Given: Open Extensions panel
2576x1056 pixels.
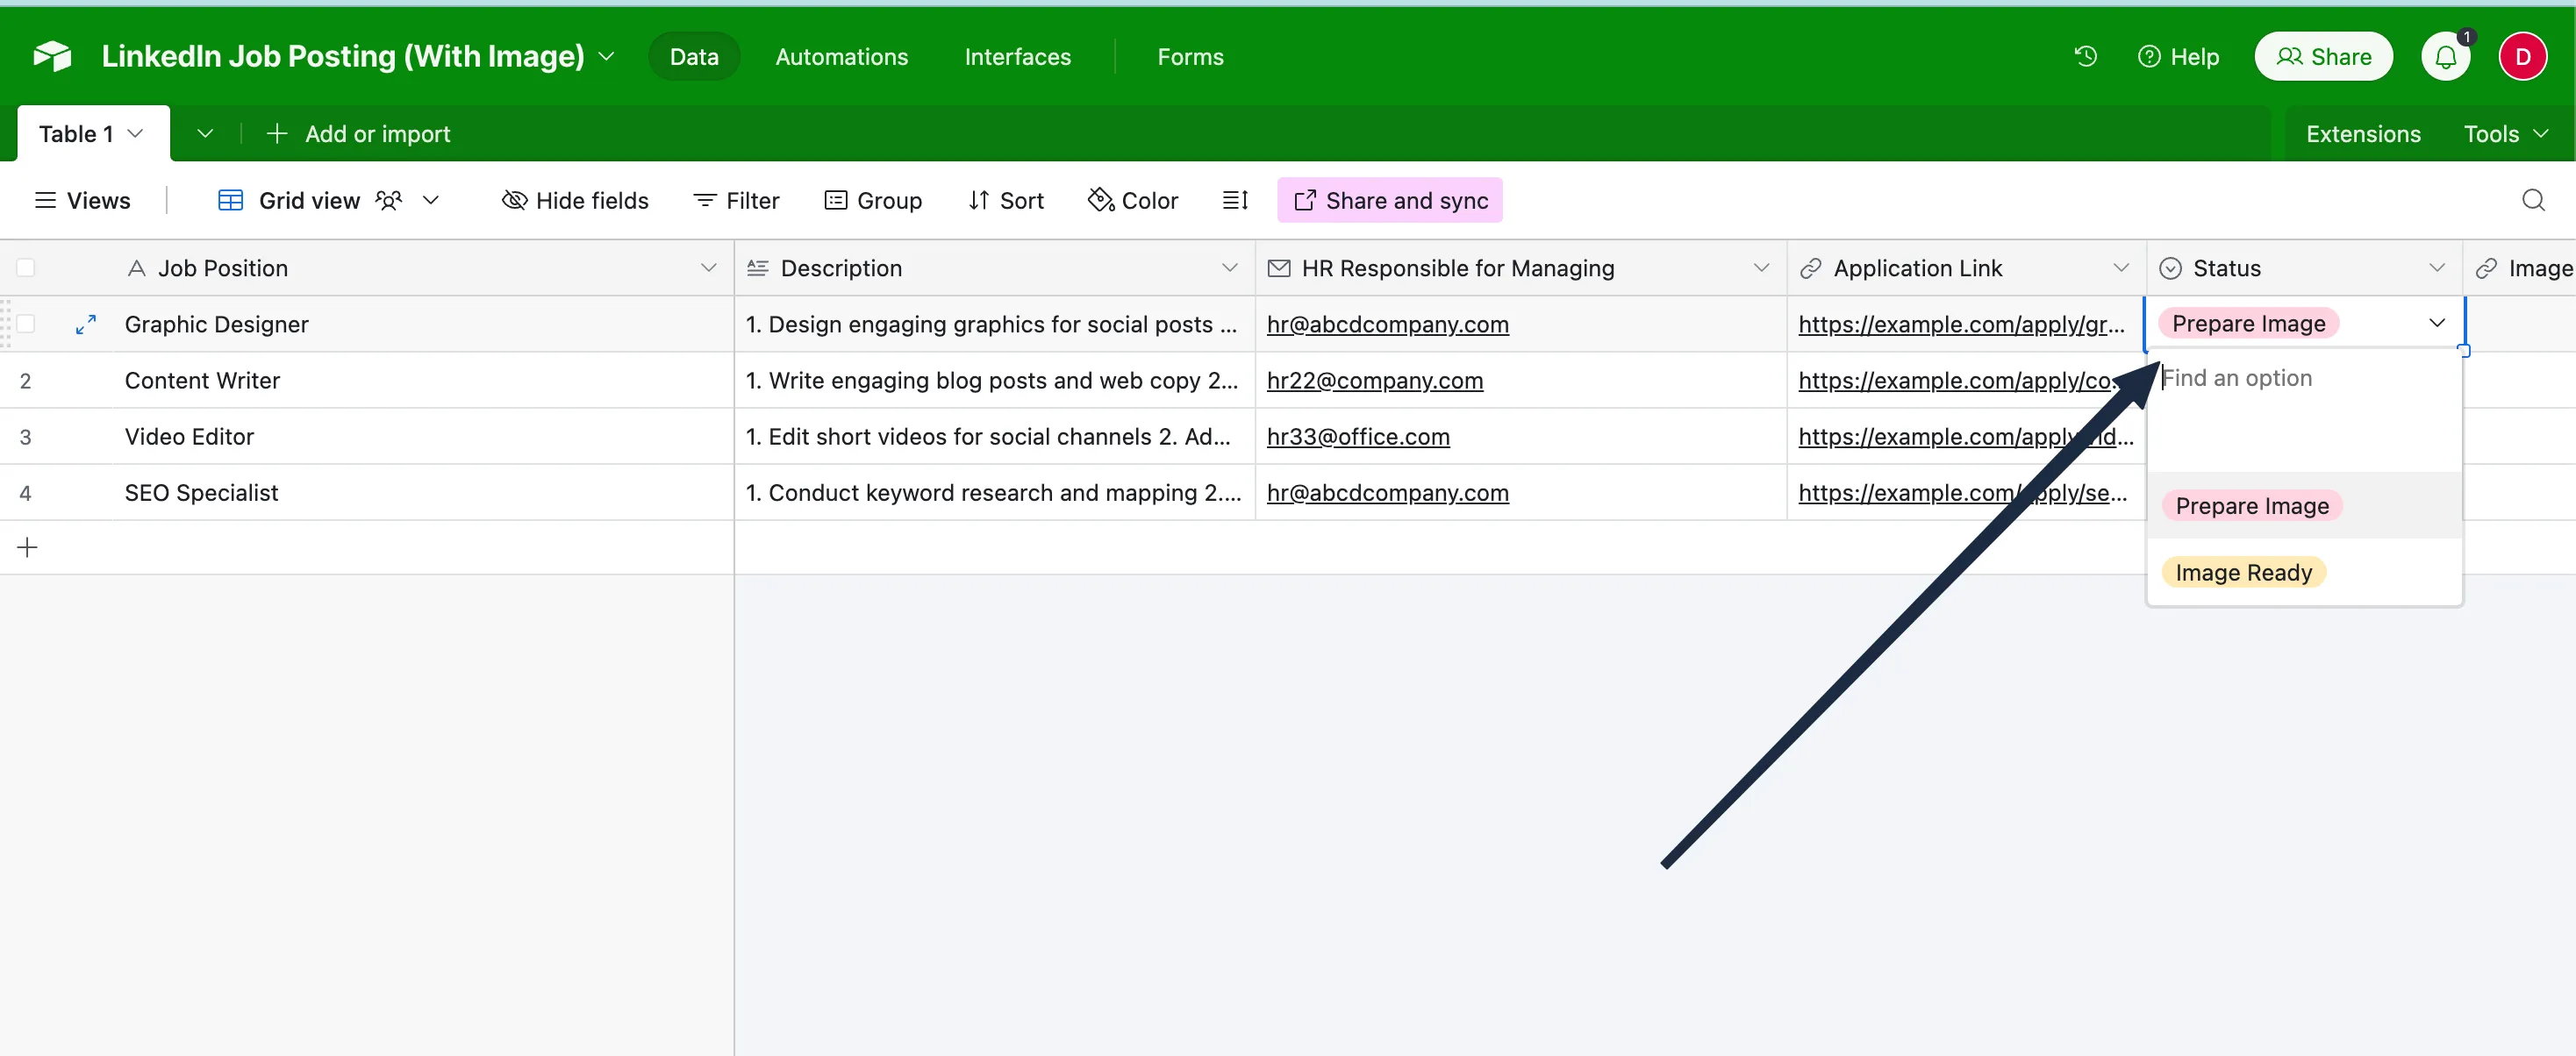Looking at the screenshot, I should pyautogui.click(x=2363, y=134).
